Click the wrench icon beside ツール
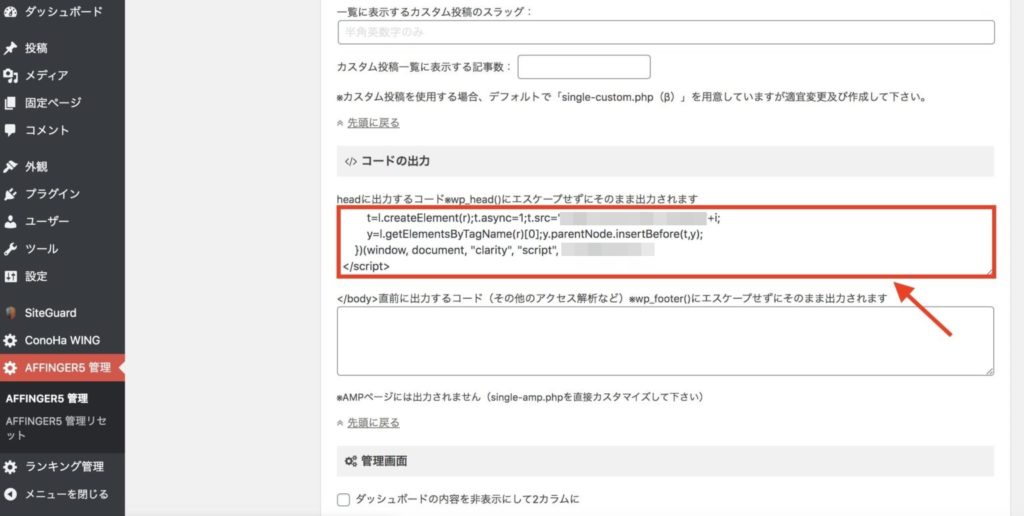 click(x=9, y=249)
